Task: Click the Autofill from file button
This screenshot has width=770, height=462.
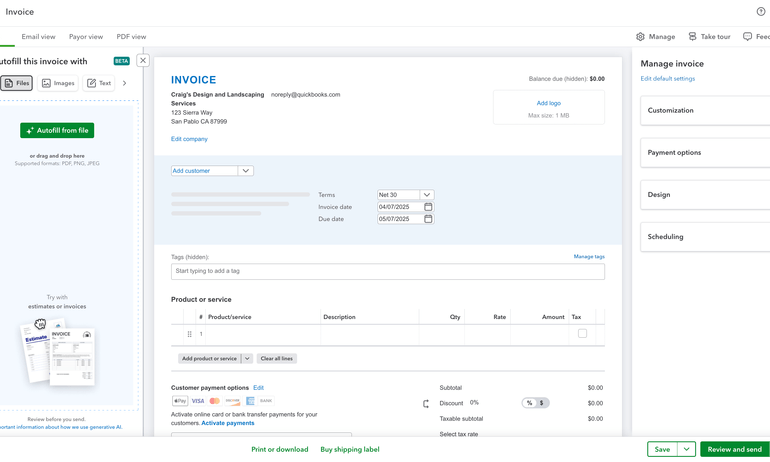Action: pos(57,130)
